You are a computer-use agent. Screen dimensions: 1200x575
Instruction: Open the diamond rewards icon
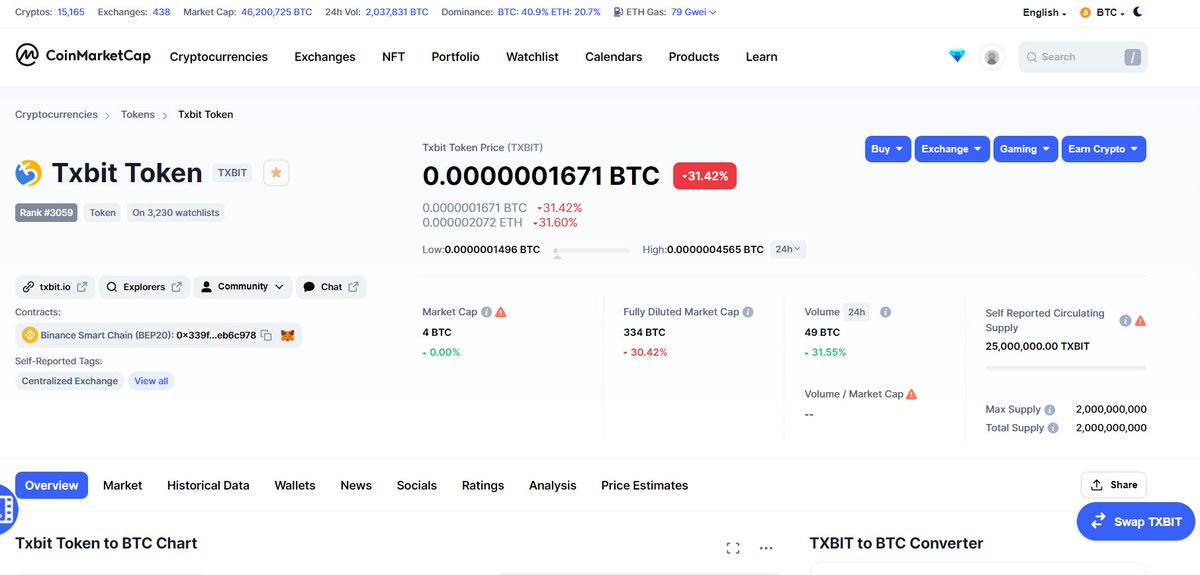[957, 56]
